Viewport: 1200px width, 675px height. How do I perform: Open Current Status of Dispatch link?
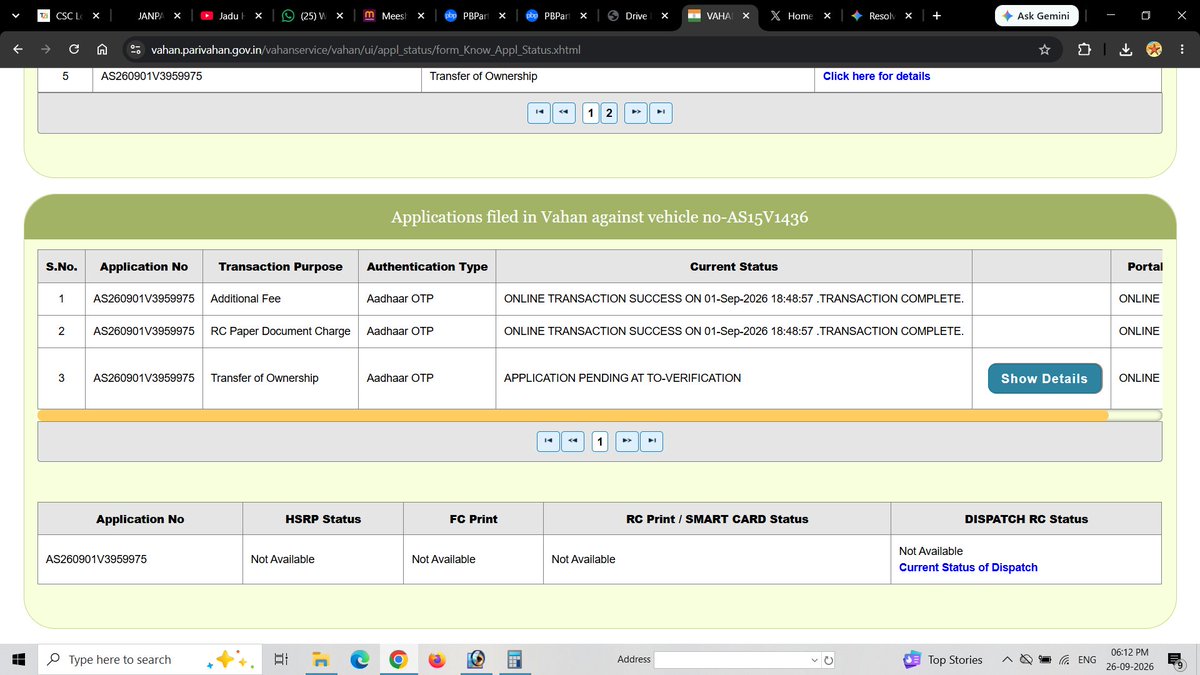pos(968,567)
